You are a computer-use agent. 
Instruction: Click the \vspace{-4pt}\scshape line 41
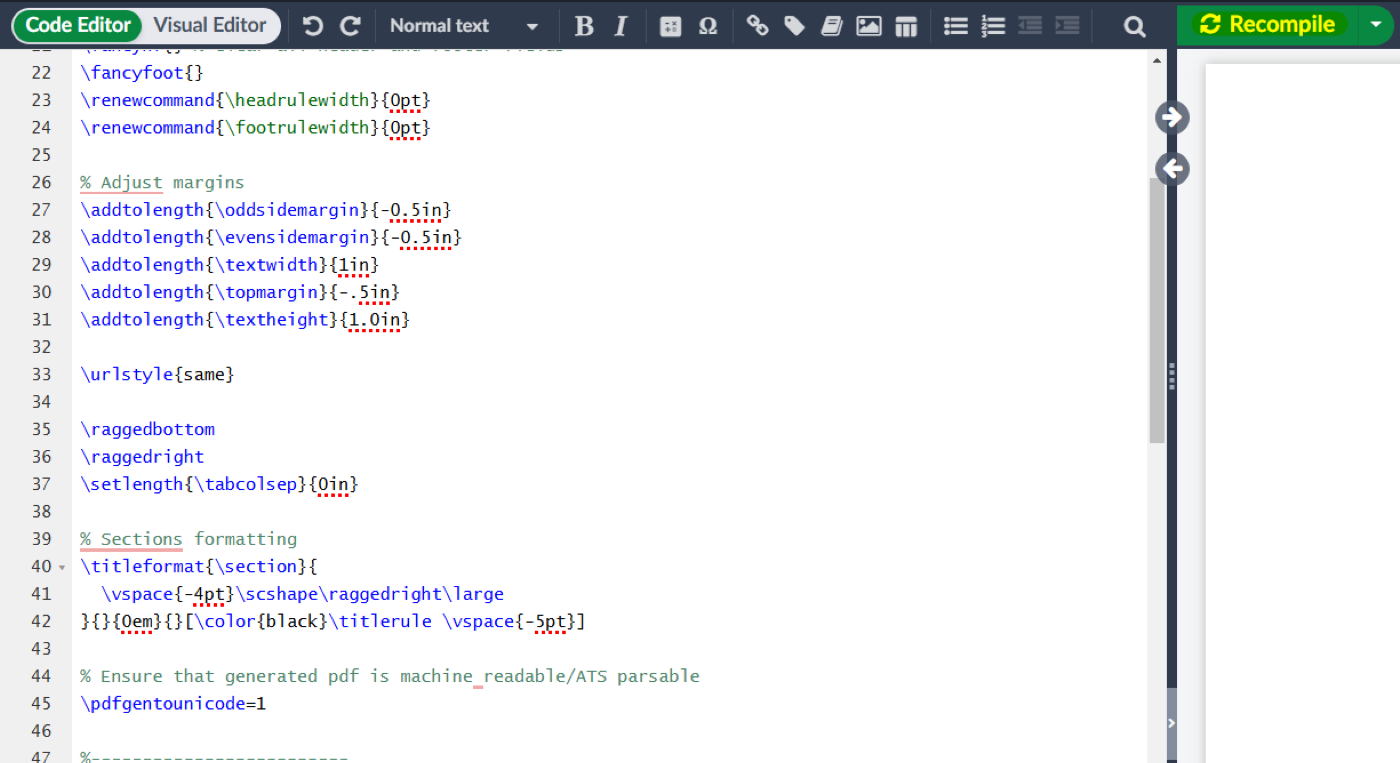click(x=302, y=594)
